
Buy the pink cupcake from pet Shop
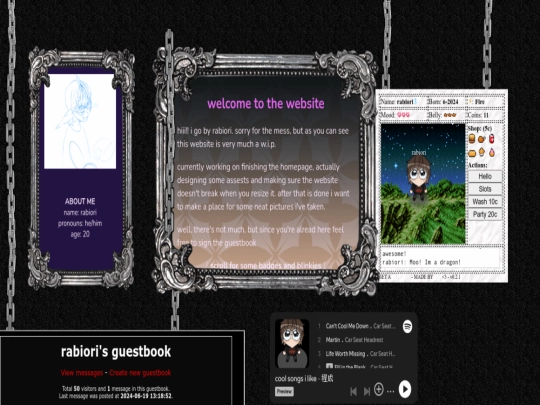pos(492,152)
